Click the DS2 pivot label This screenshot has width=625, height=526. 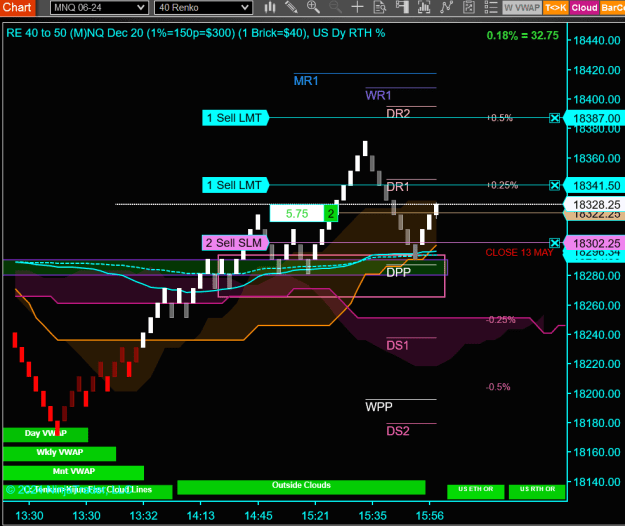(x=398, y=431)
